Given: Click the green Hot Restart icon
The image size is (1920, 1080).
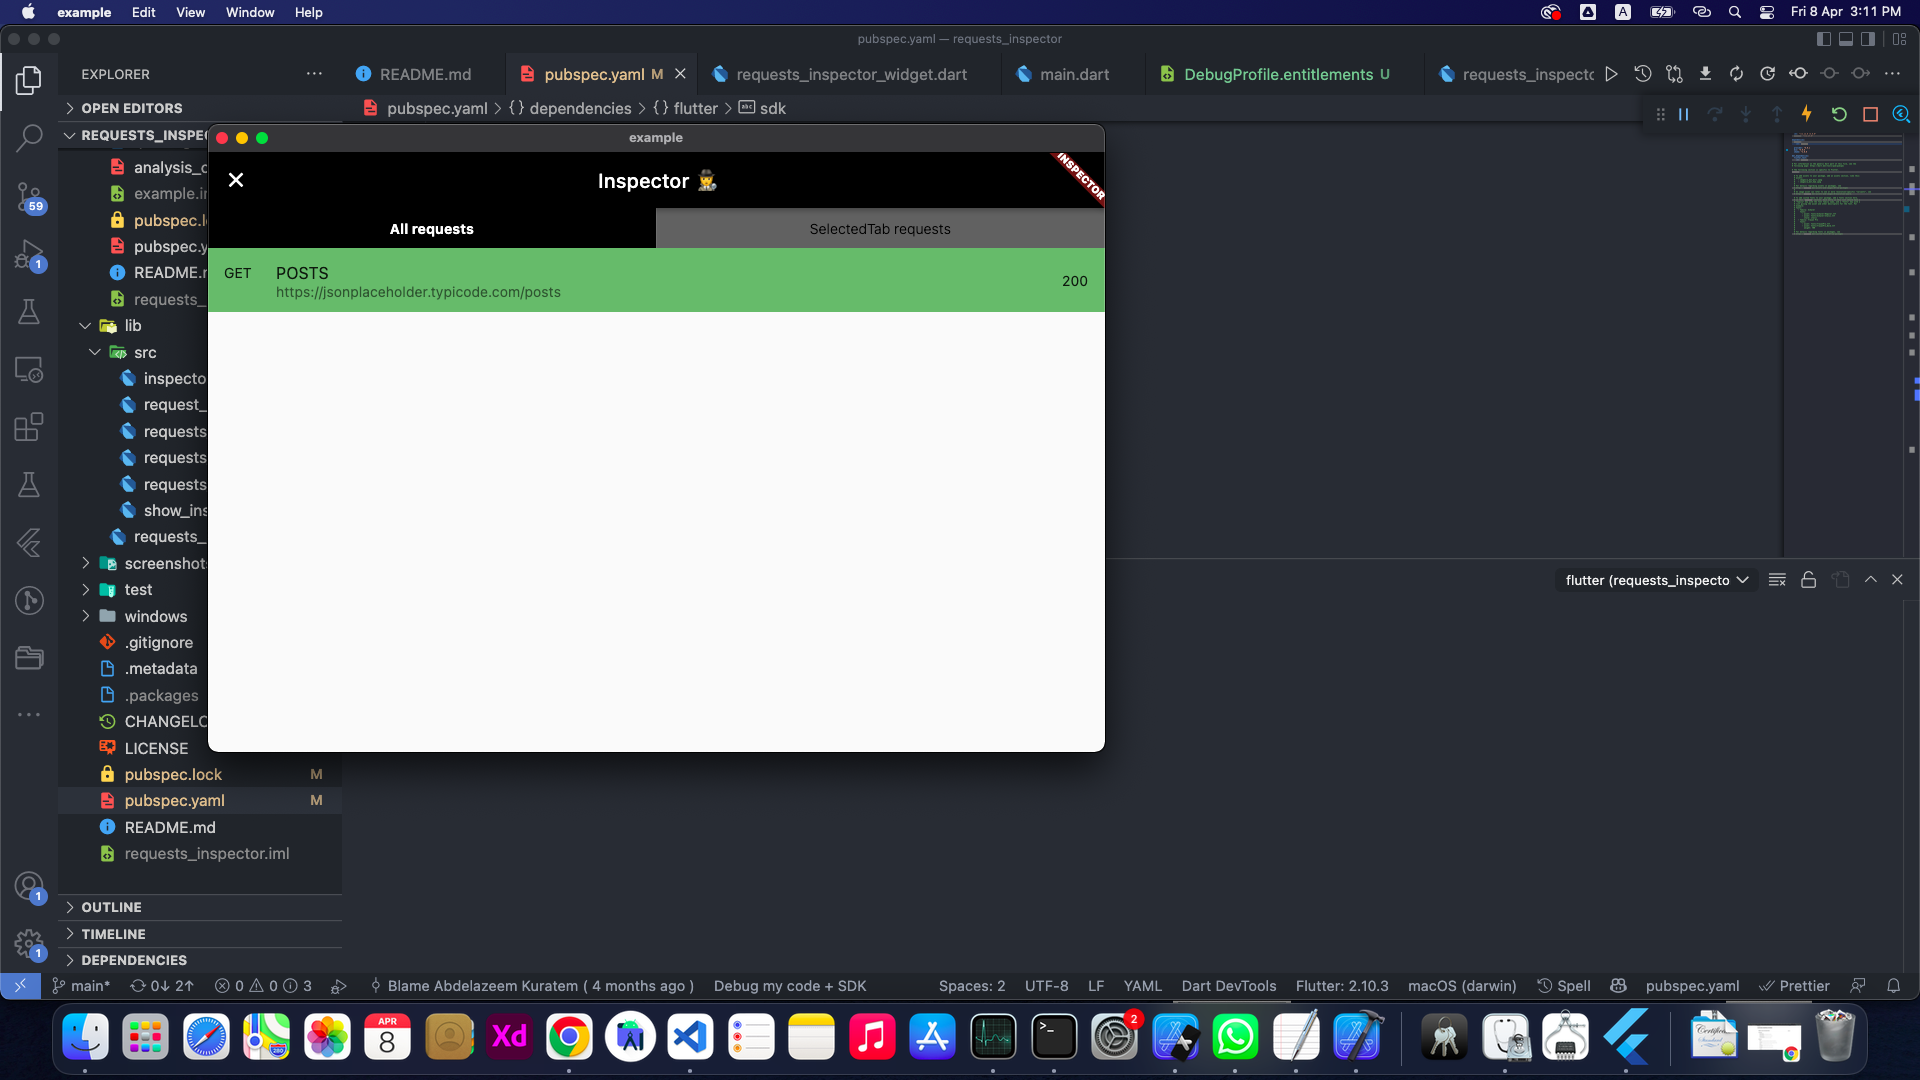Looking at the screenshot, I should tap(1838, 114).
